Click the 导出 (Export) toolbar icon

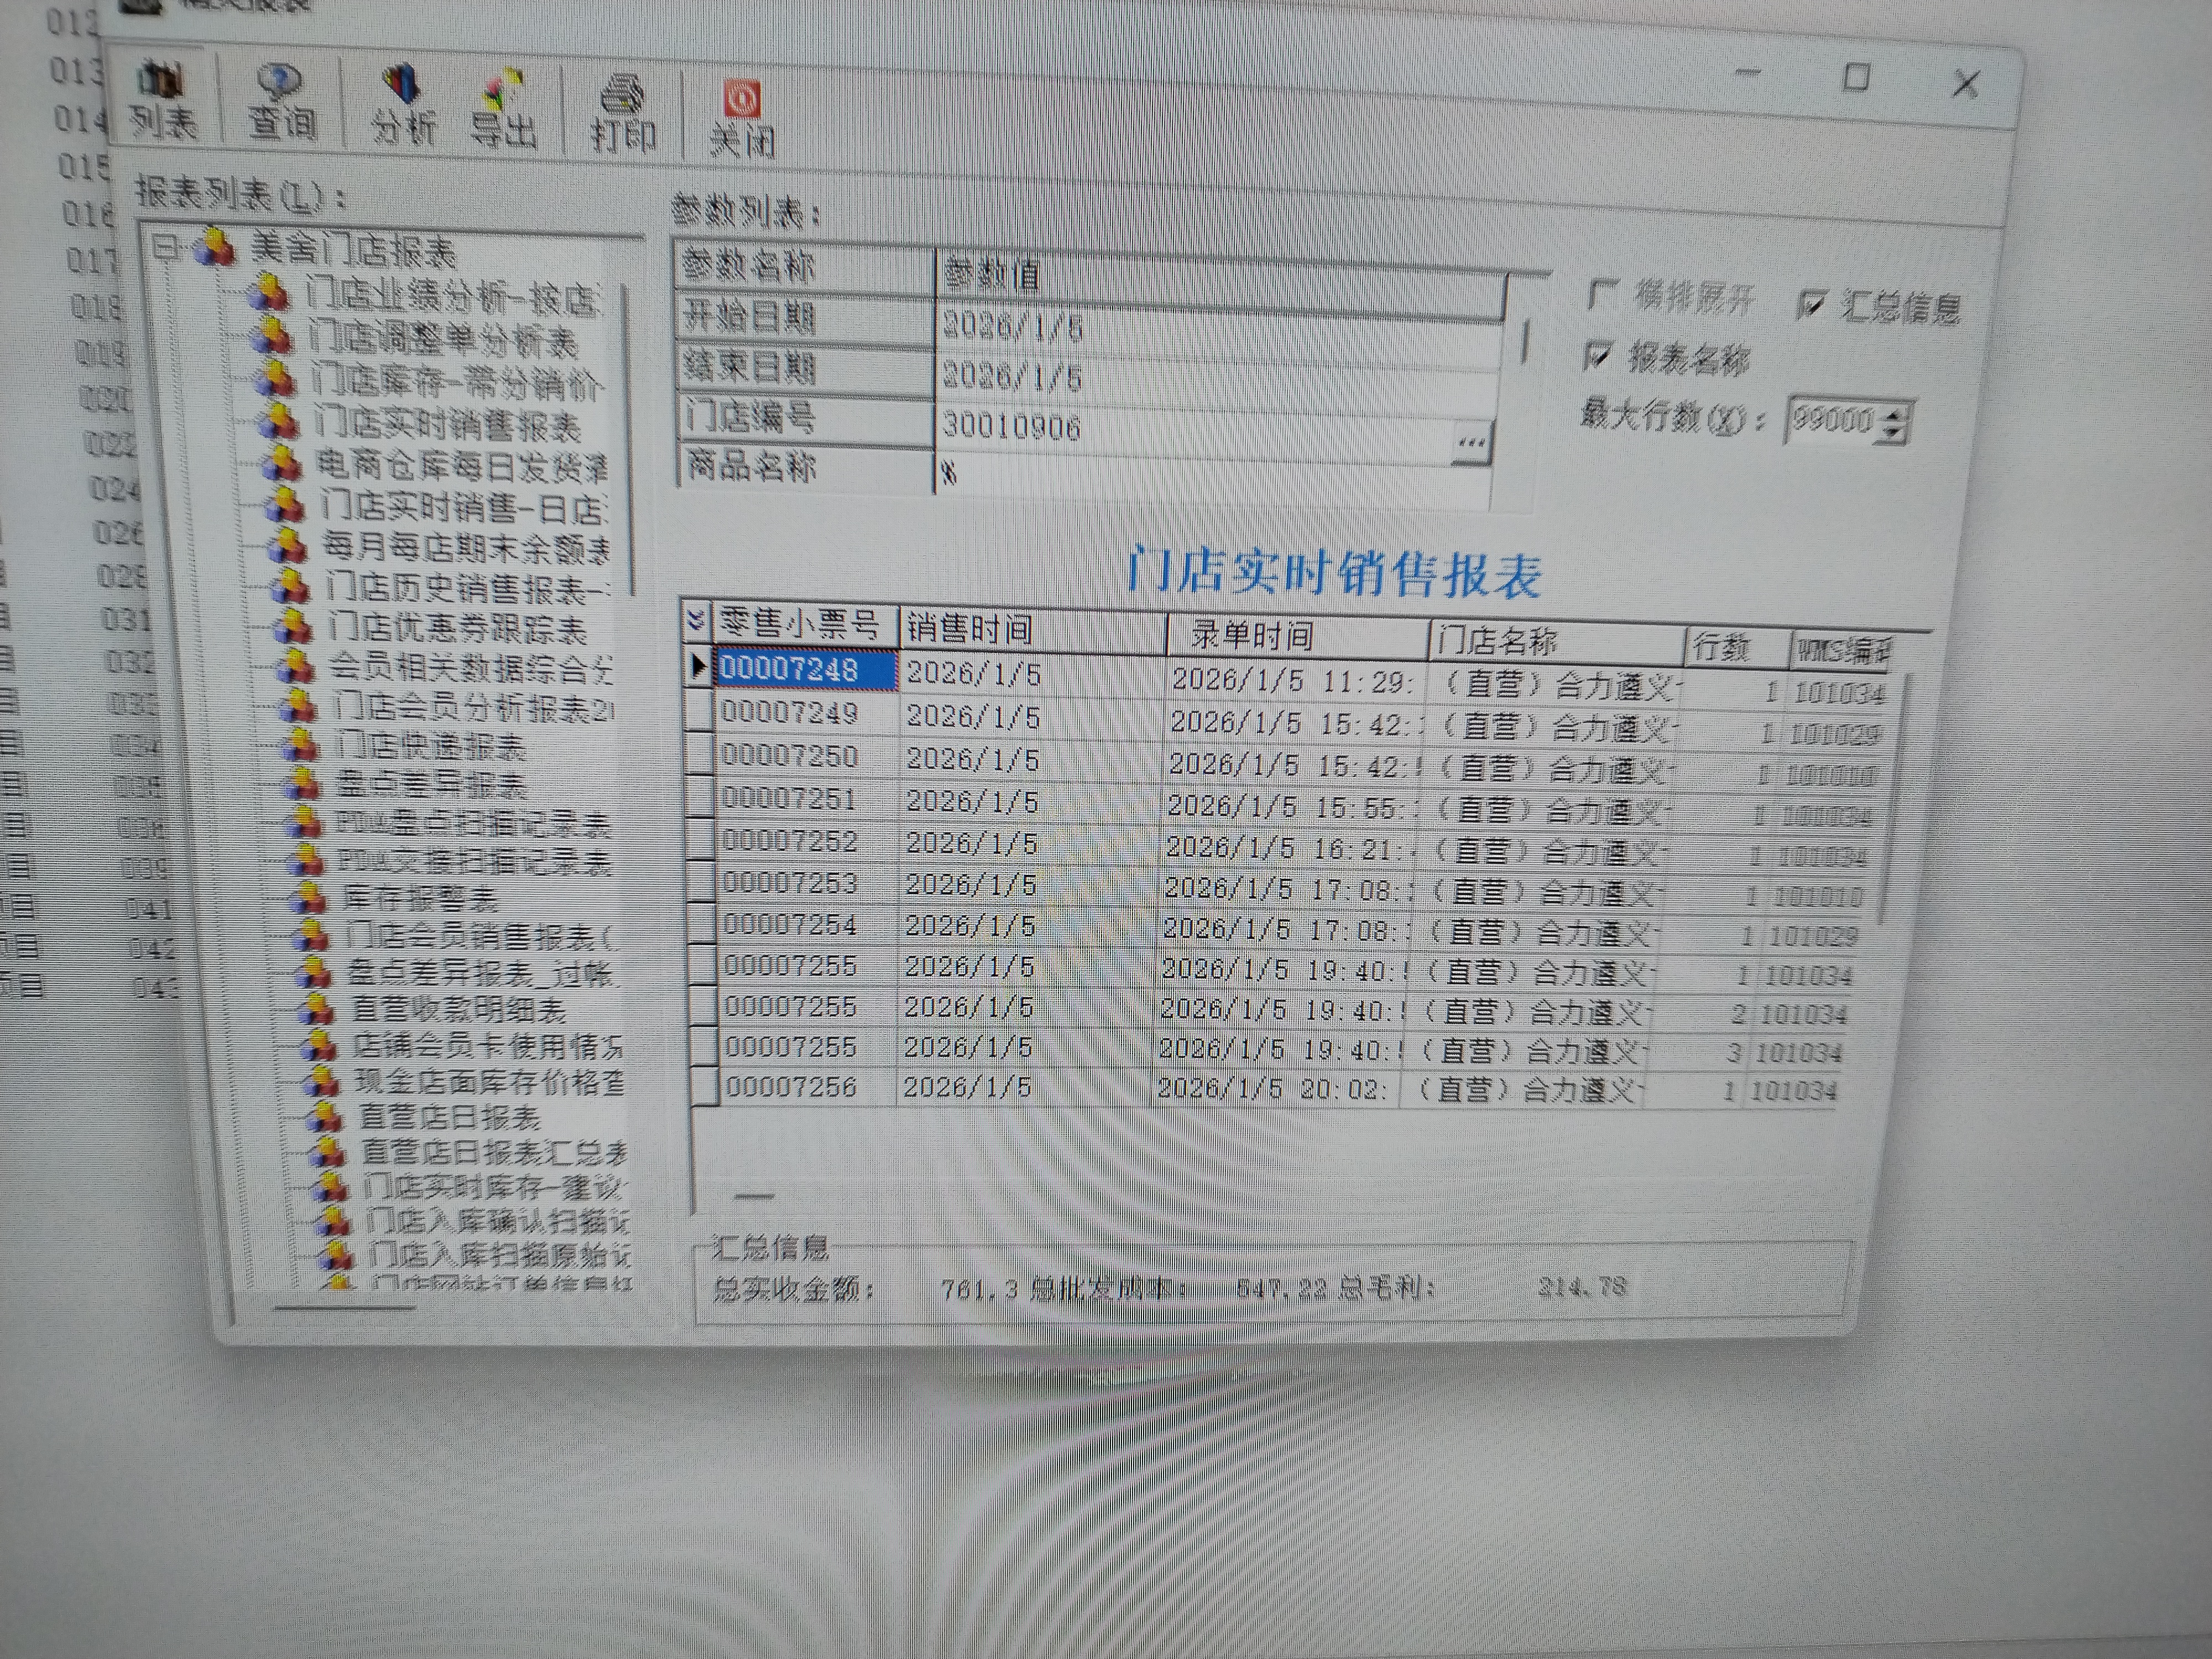[x=503, y=109]
